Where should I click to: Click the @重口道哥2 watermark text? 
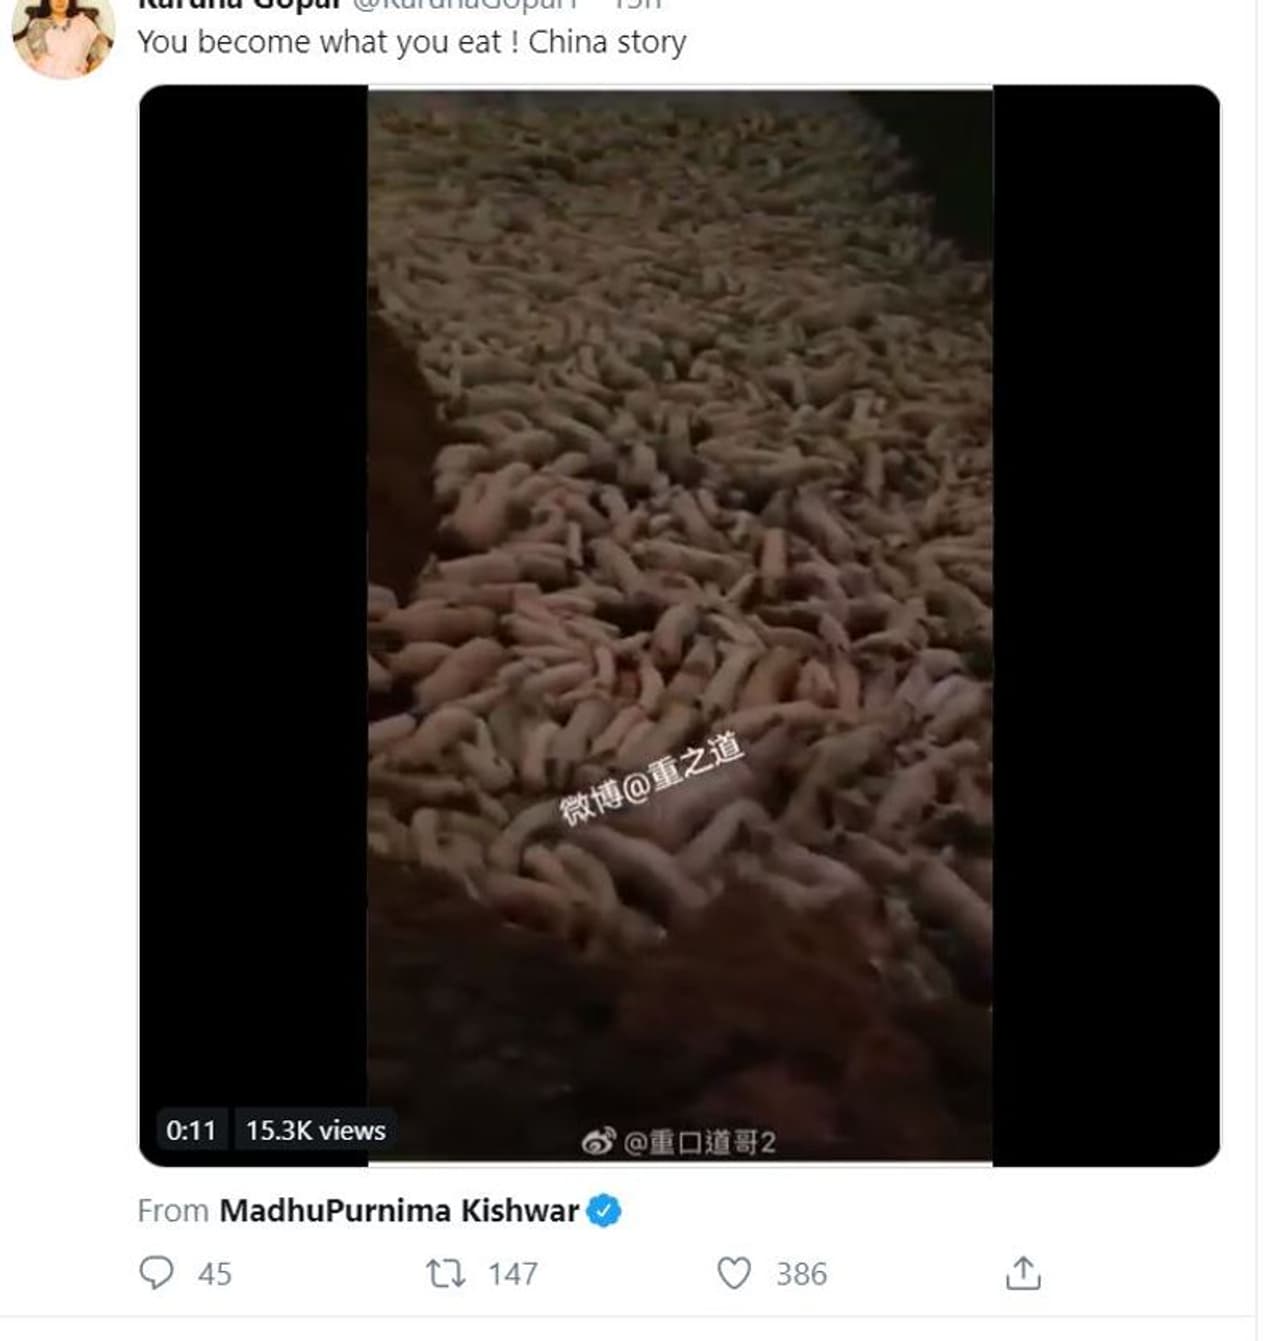[699, 1142]
